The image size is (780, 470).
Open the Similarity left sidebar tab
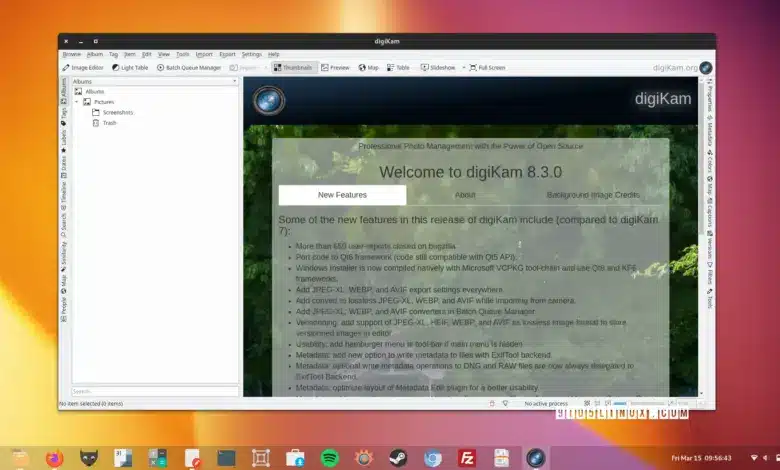[64, 257]
